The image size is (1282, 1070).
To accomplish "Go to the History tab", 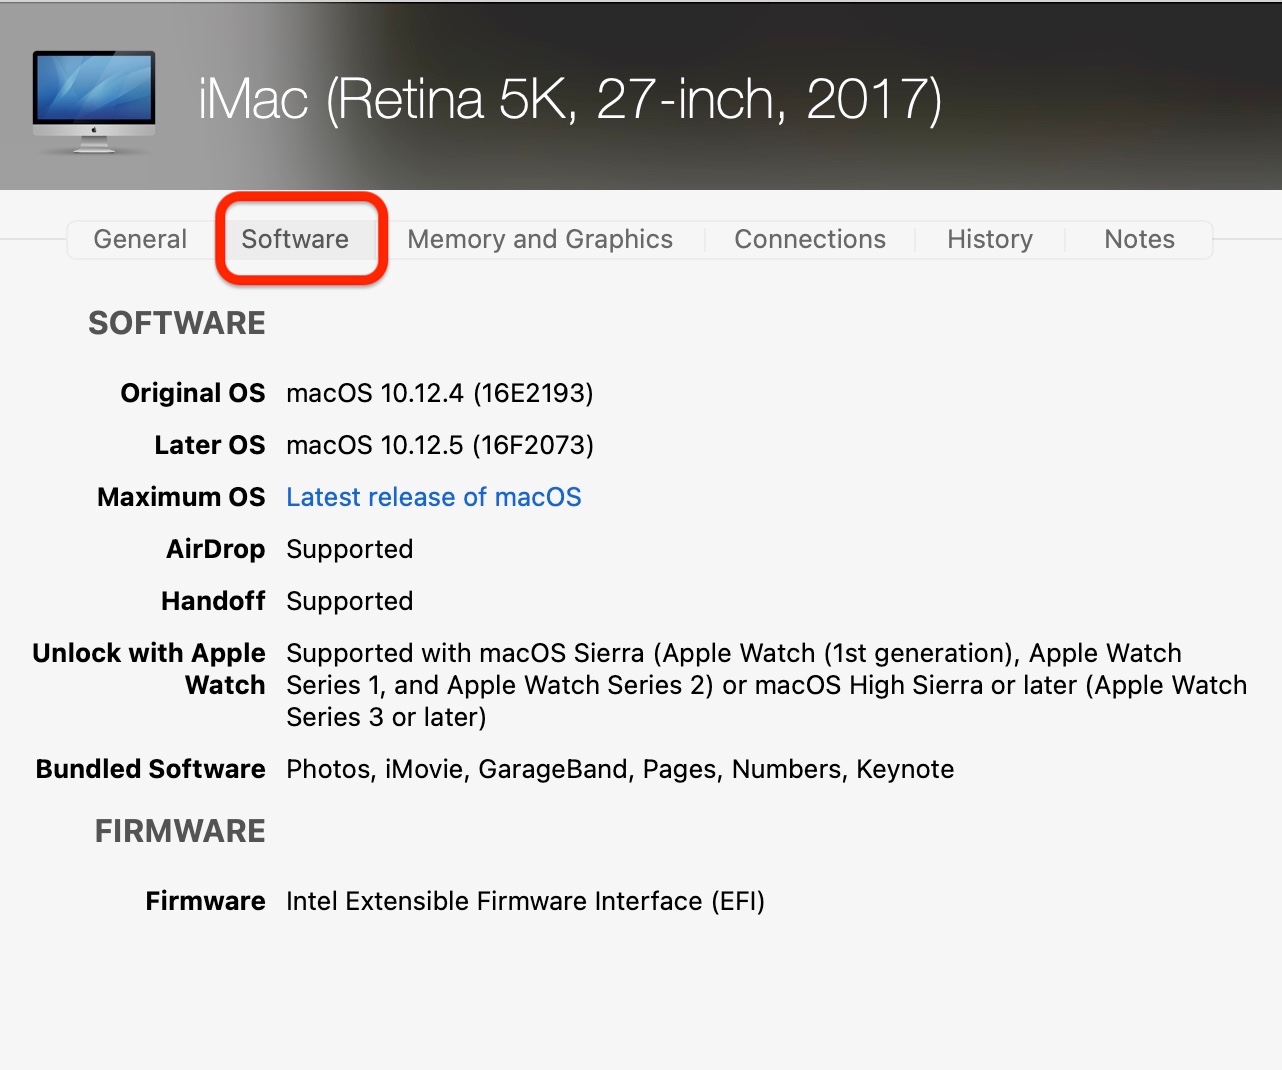I will click(x=990, y=239).
